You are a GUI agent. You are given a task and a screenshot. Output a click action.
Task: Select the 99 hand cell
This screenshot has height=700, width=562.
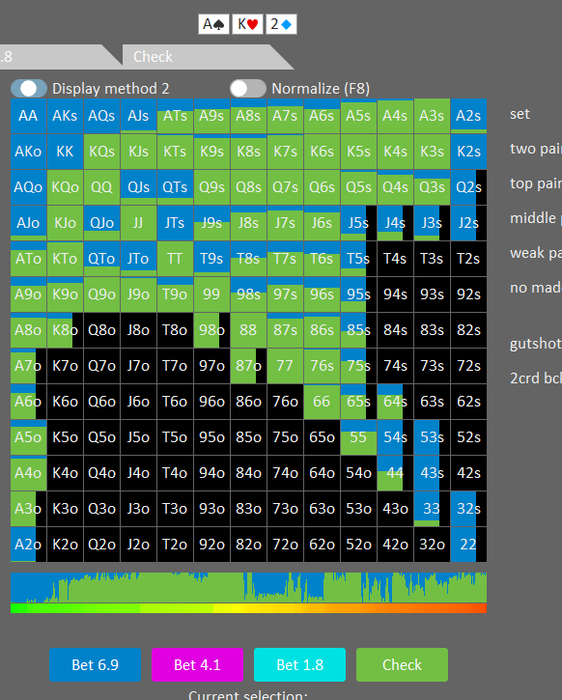click(x=212, y=294)
